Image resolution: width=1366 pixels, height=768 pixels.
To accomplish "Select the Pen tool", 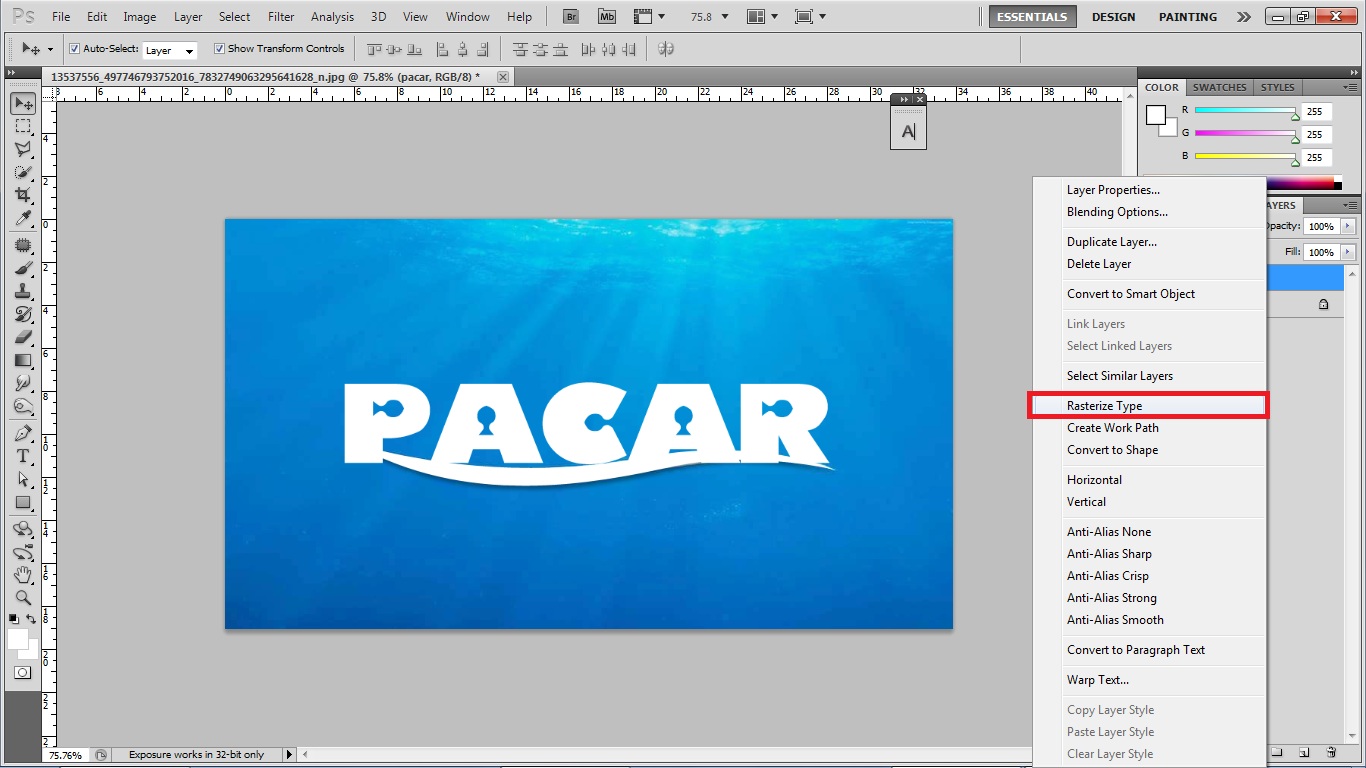I will 23,433.
